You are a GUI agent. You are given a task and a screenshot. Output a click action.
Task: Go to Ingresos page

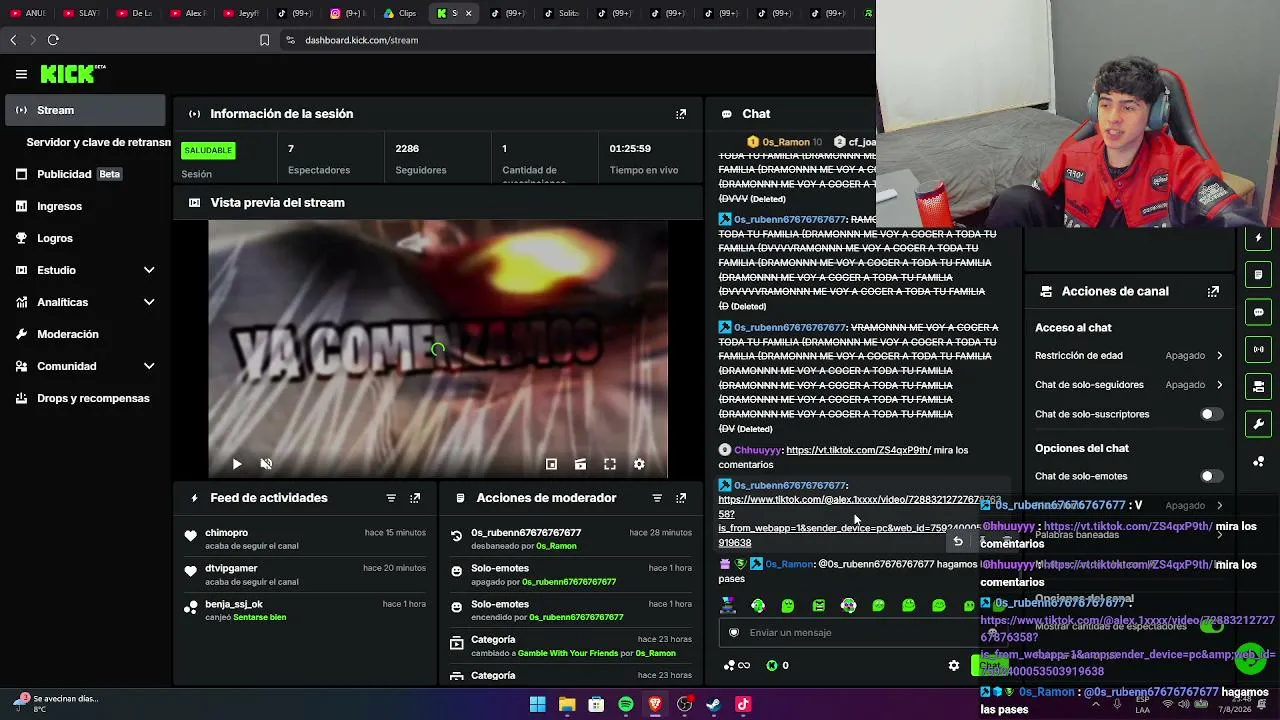click(x=85, y=206)
